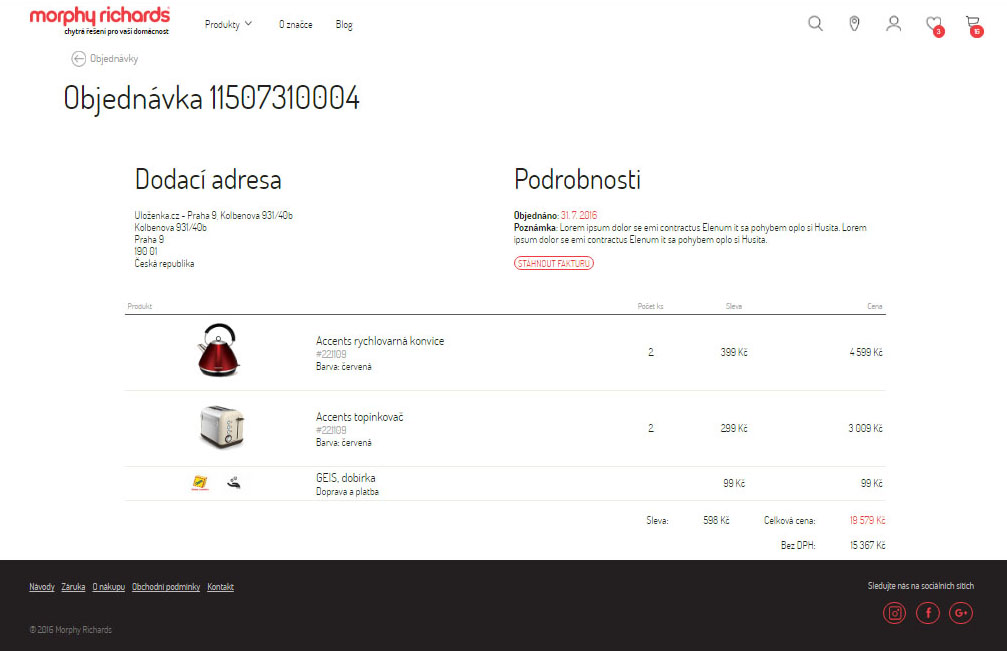Viewport: 1007px width, 651px height.
Task: Click the total price 19 579 Kč
Action: (x=867, y=520)
